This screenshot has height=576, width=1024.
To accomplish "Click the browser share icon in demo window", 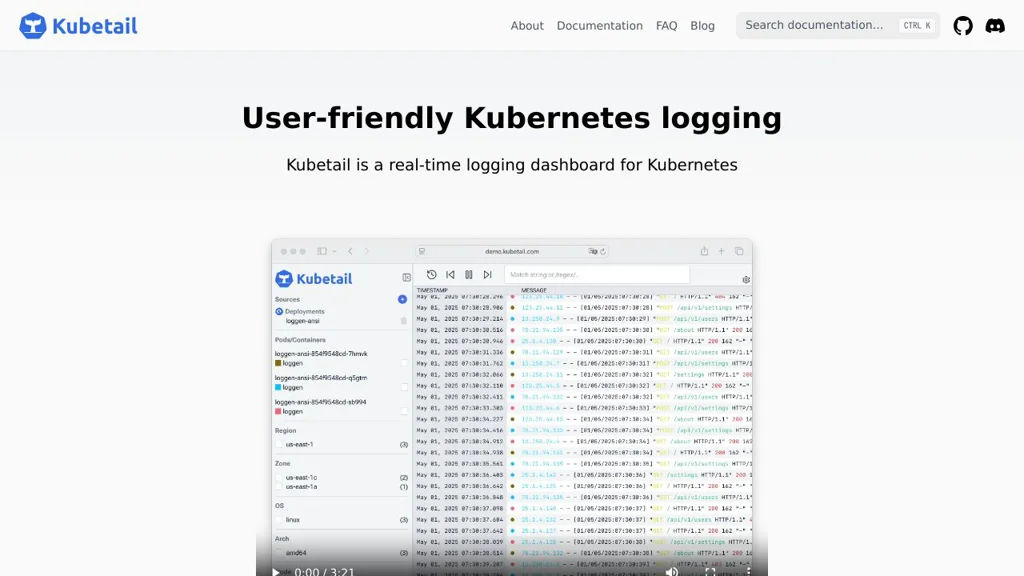I will [x=704, y=251].
